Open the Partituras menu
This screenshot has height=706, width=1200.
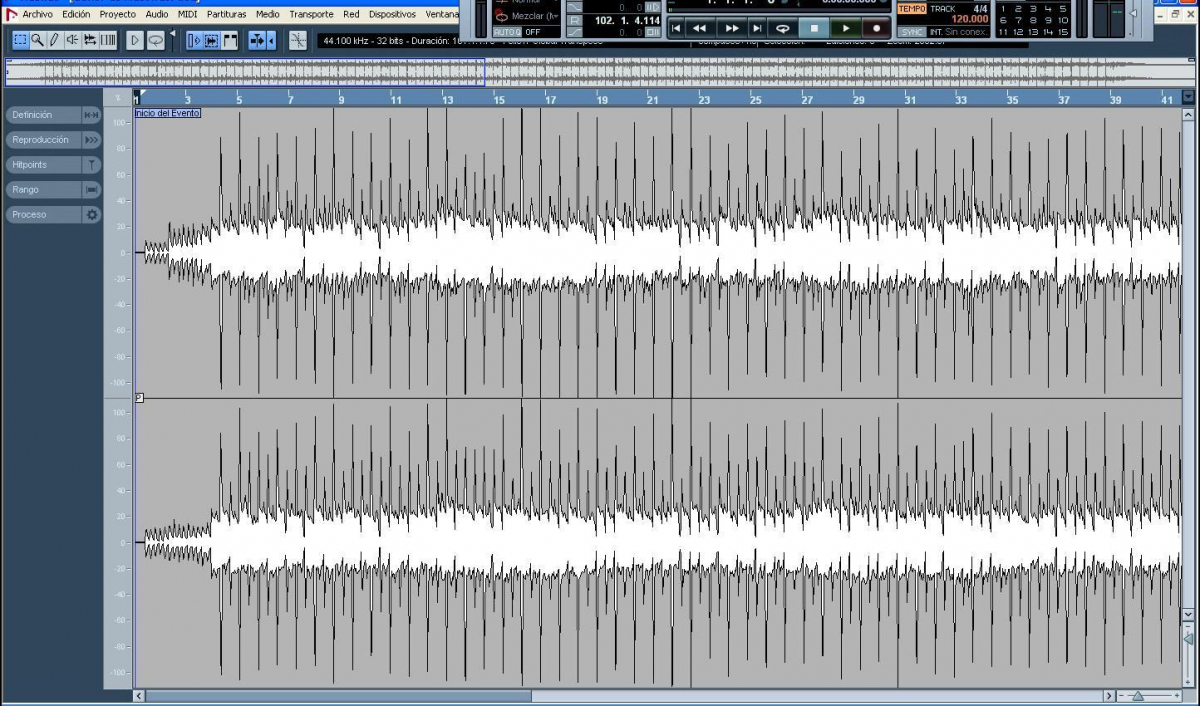227,14
